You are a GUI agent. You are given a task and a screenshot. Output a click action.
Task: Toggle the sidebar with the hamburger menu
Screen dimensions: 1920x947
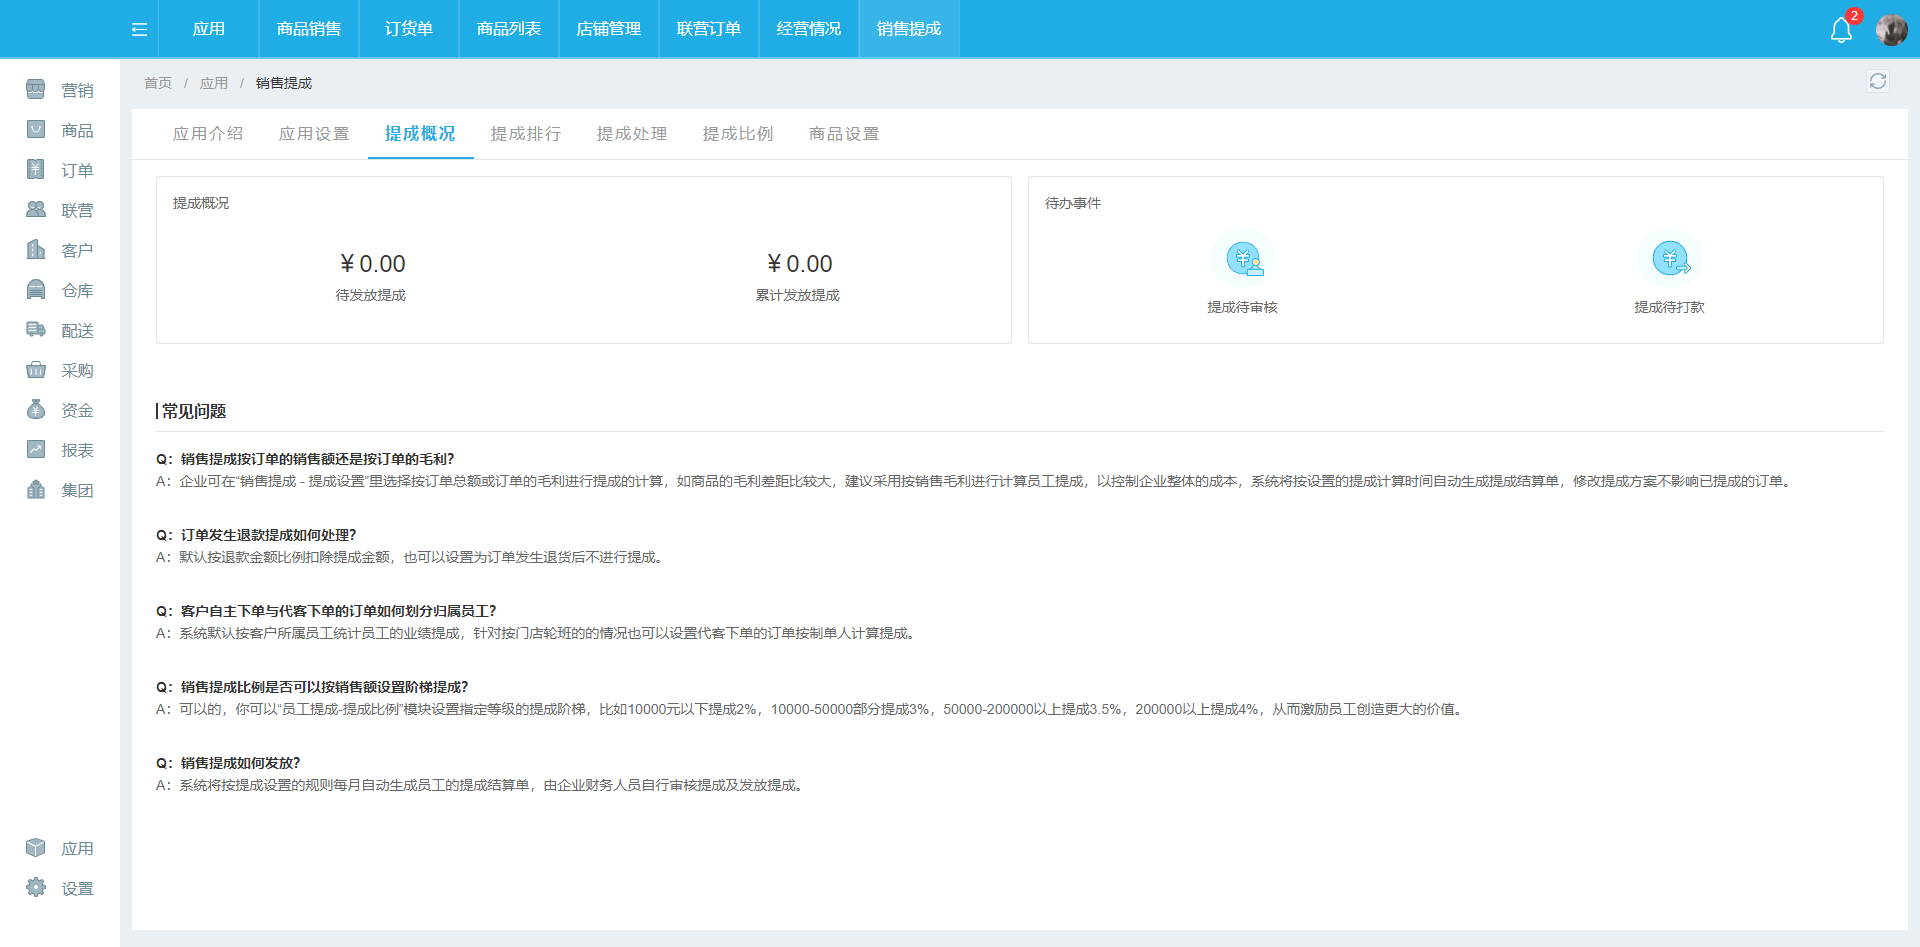[x=138, y=29]
